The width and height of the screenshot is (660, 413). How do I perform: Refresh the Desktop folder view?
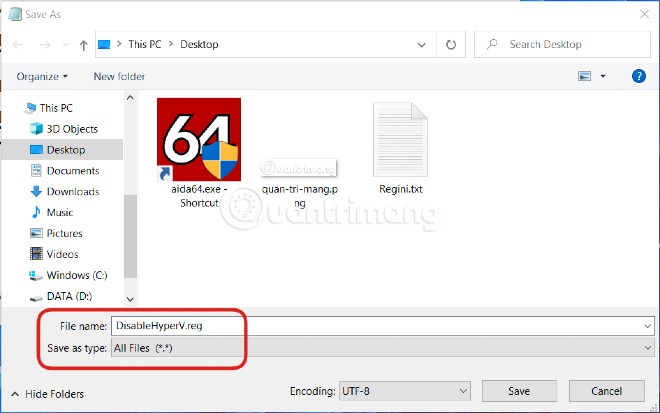(451, 44)
